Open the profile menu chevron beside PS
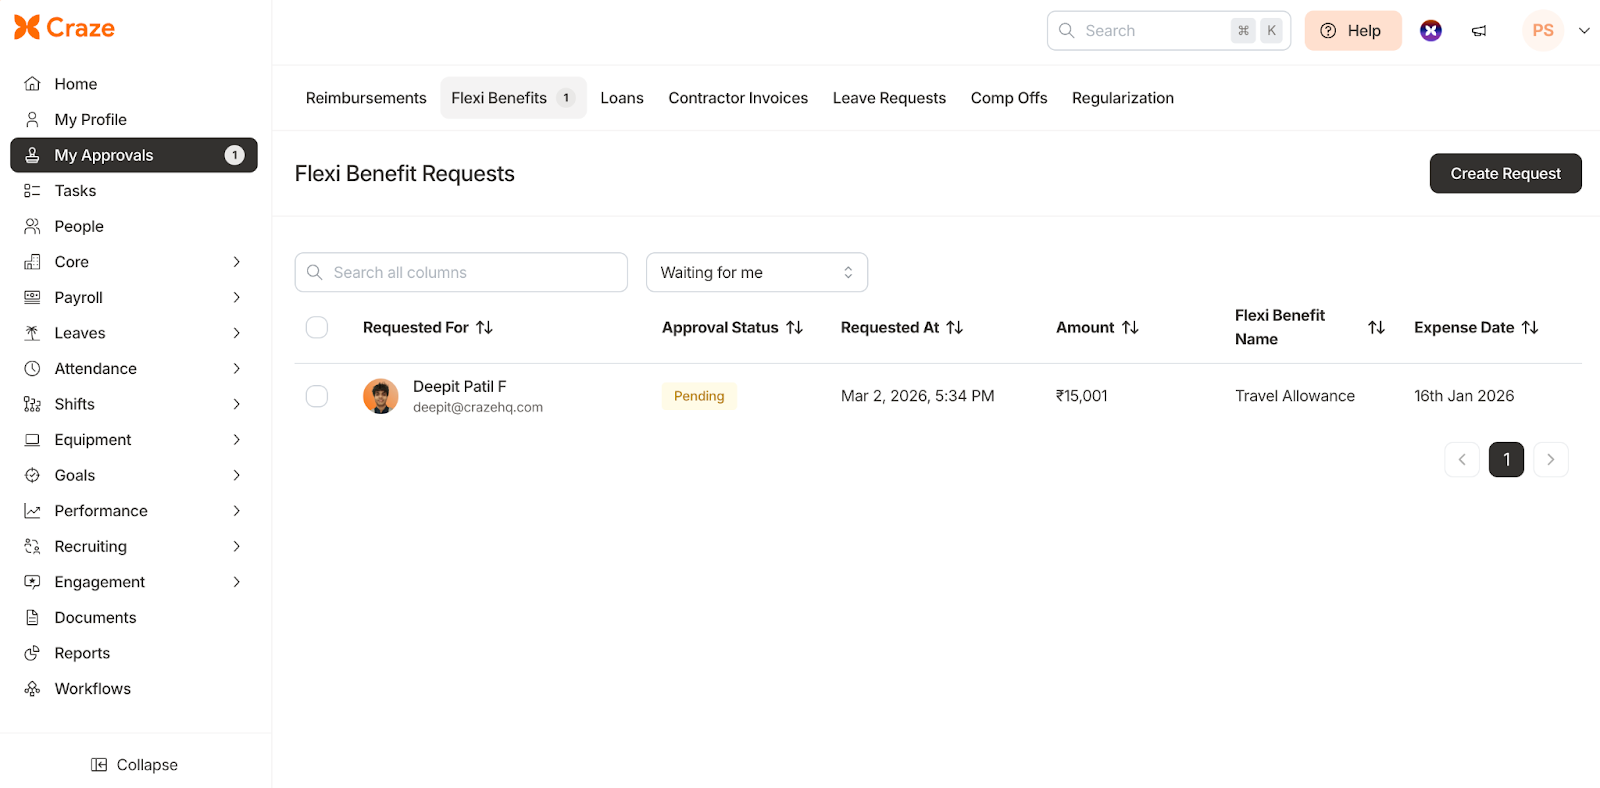1600x788 pixels. pyautogui.click(x=1584, y=31)
